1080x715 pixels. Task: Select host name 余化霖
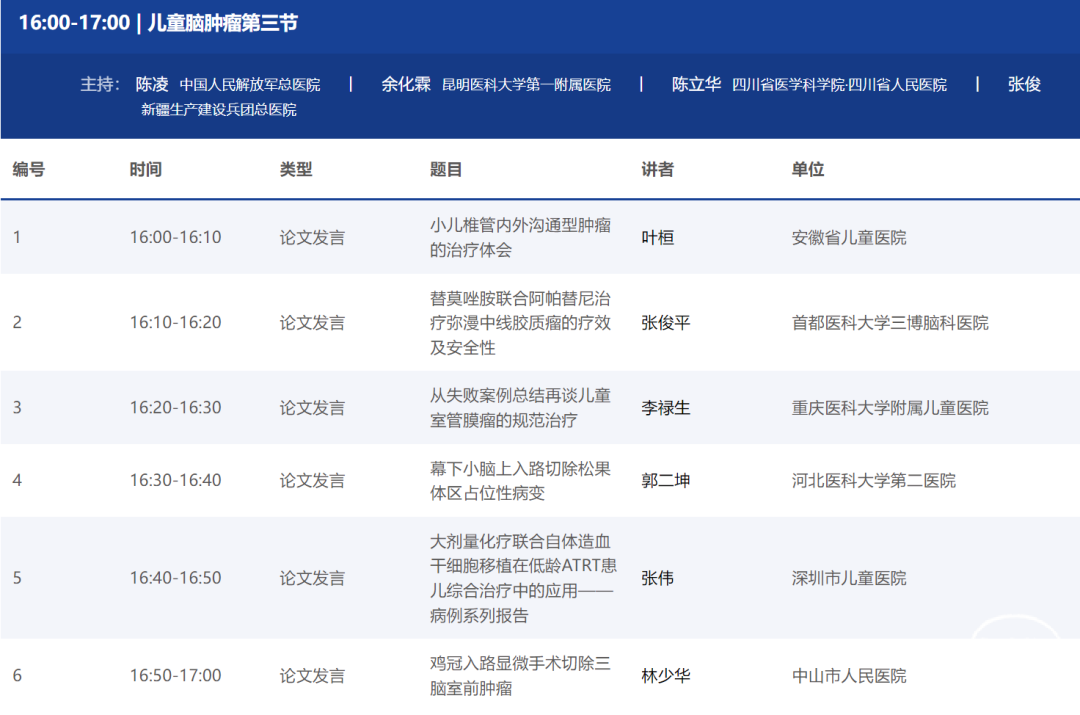(405, 84)
